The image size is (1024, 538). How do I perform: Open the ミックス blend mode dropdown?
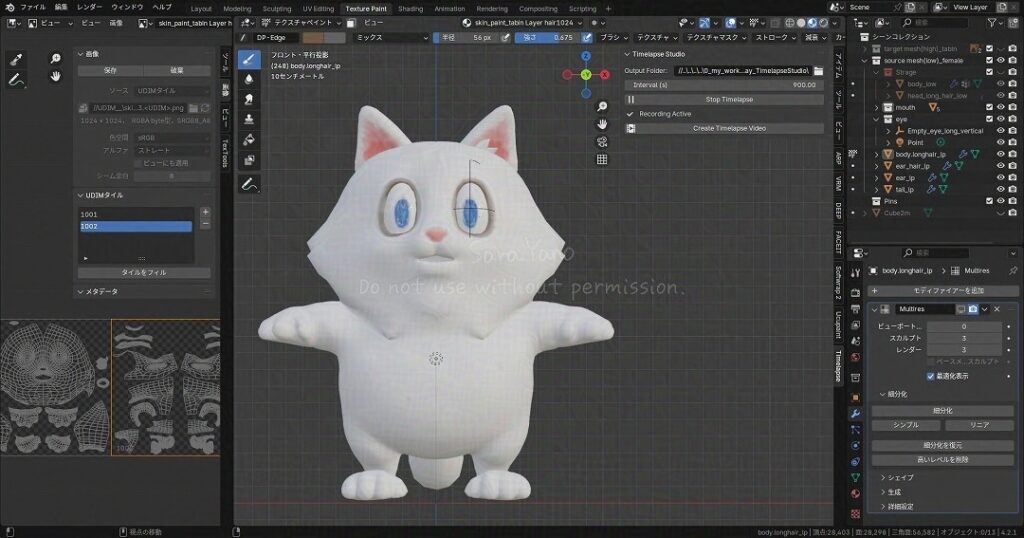pos(391,38)
